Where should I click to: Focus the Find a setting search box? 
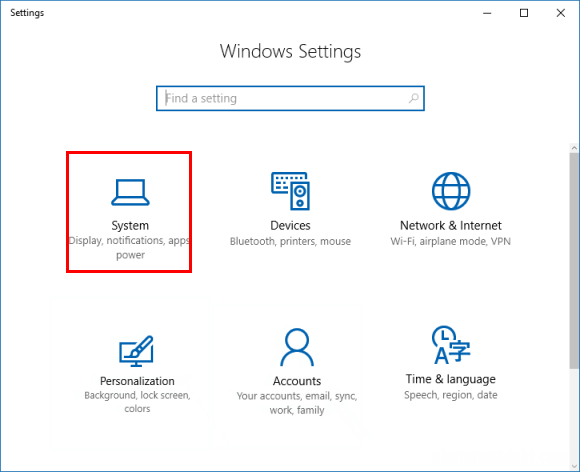click(x=290, y=98)
